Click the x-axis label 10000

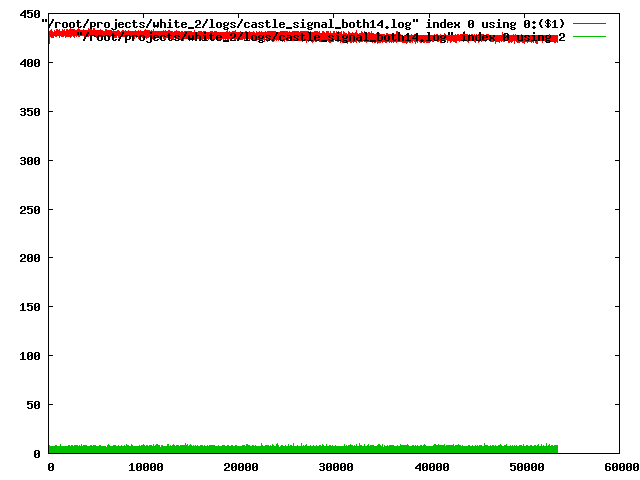point(146,467)
